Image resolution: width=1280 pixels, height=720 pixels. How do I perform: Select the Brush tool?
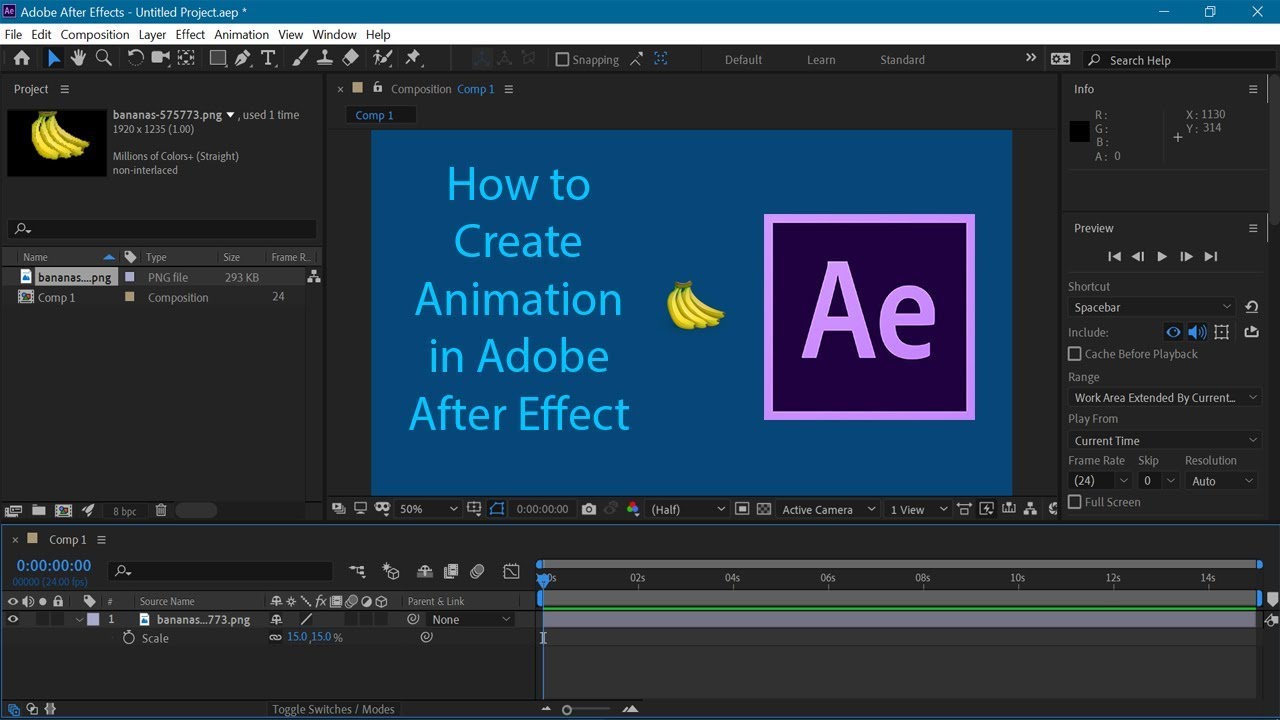point(300,59)
